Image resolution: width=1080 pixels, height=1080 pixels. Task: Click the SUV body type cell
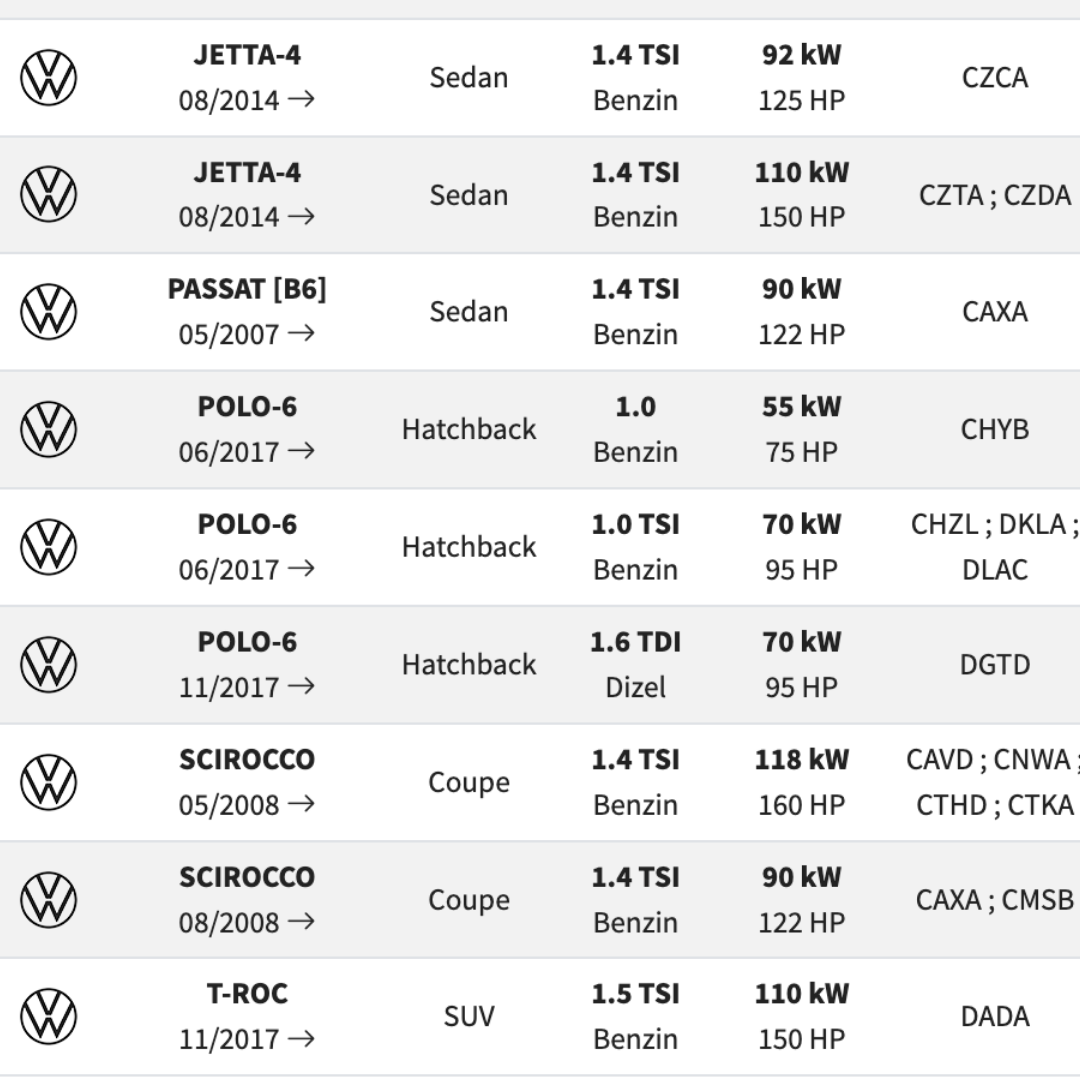click(468, 1017)
